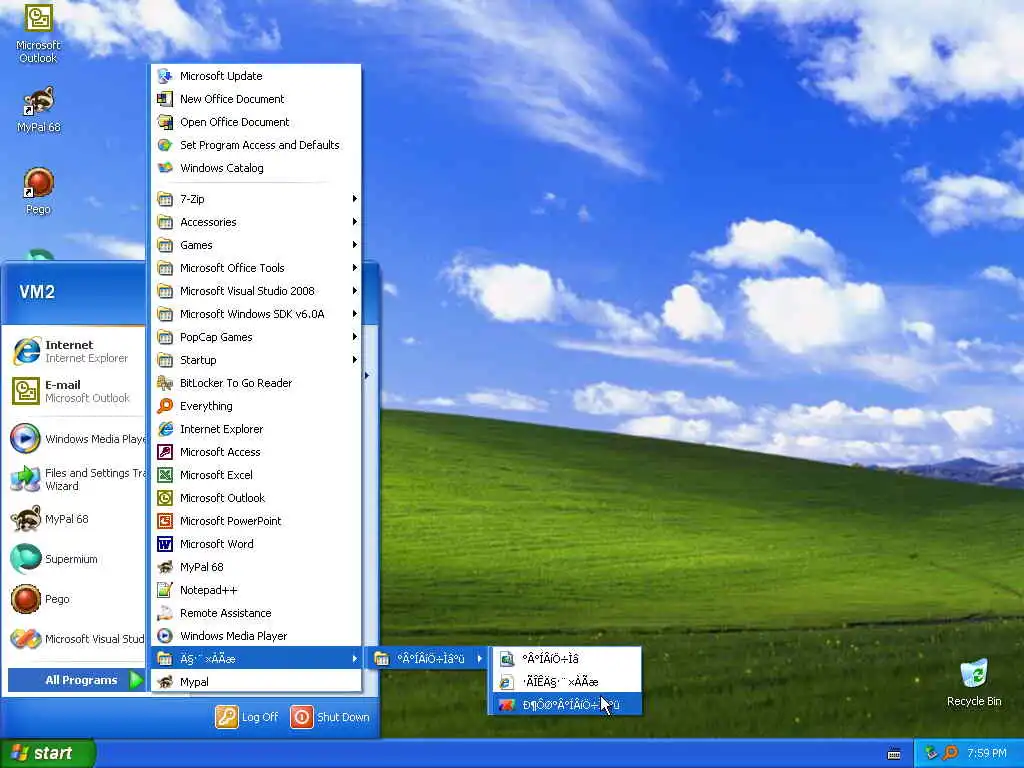Launch Open Office Document entry
Image resolution: width=1024 pixels, height=768 pixels.
tap(256, 122)
